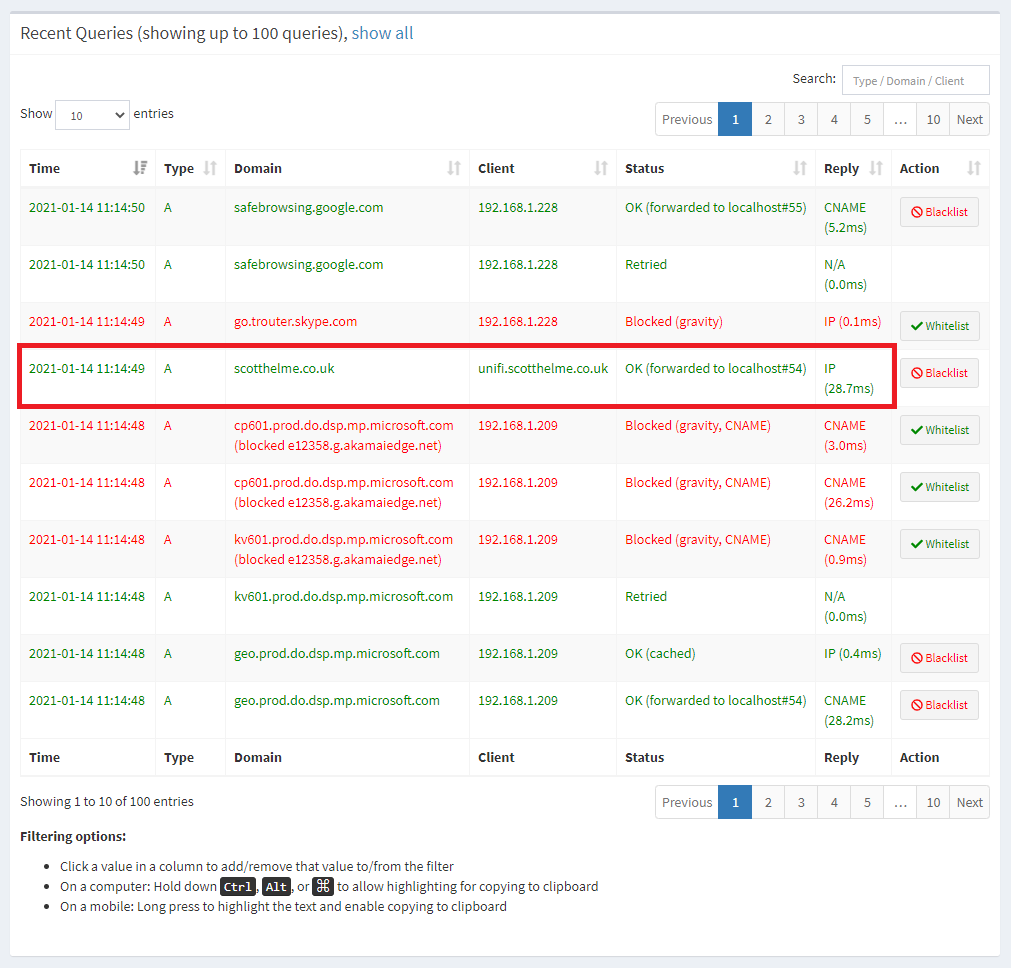The image size is (1011, 968).
Task: Click unifi.scotthelme.co.uk client value
Action: click(x=543, y=369)
